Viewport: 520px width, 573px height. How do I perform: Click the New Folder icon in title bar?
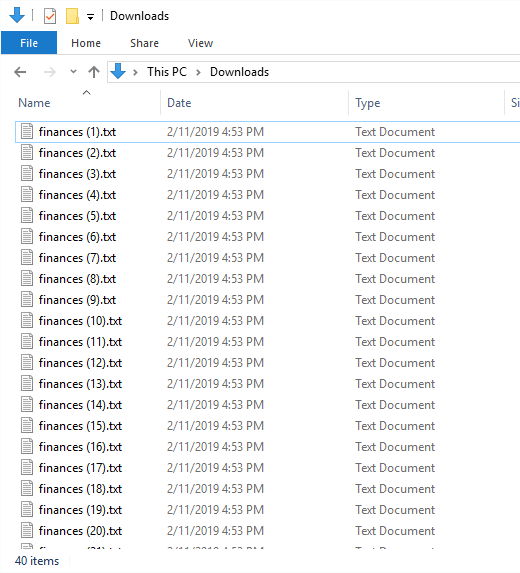[72, 16]
